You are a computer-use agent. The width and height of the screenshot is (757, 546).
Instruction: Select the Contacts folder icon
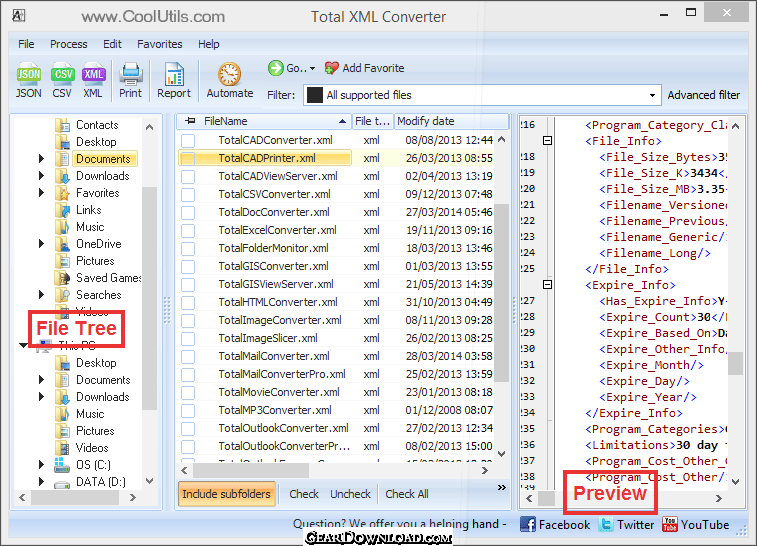(62, 125)
